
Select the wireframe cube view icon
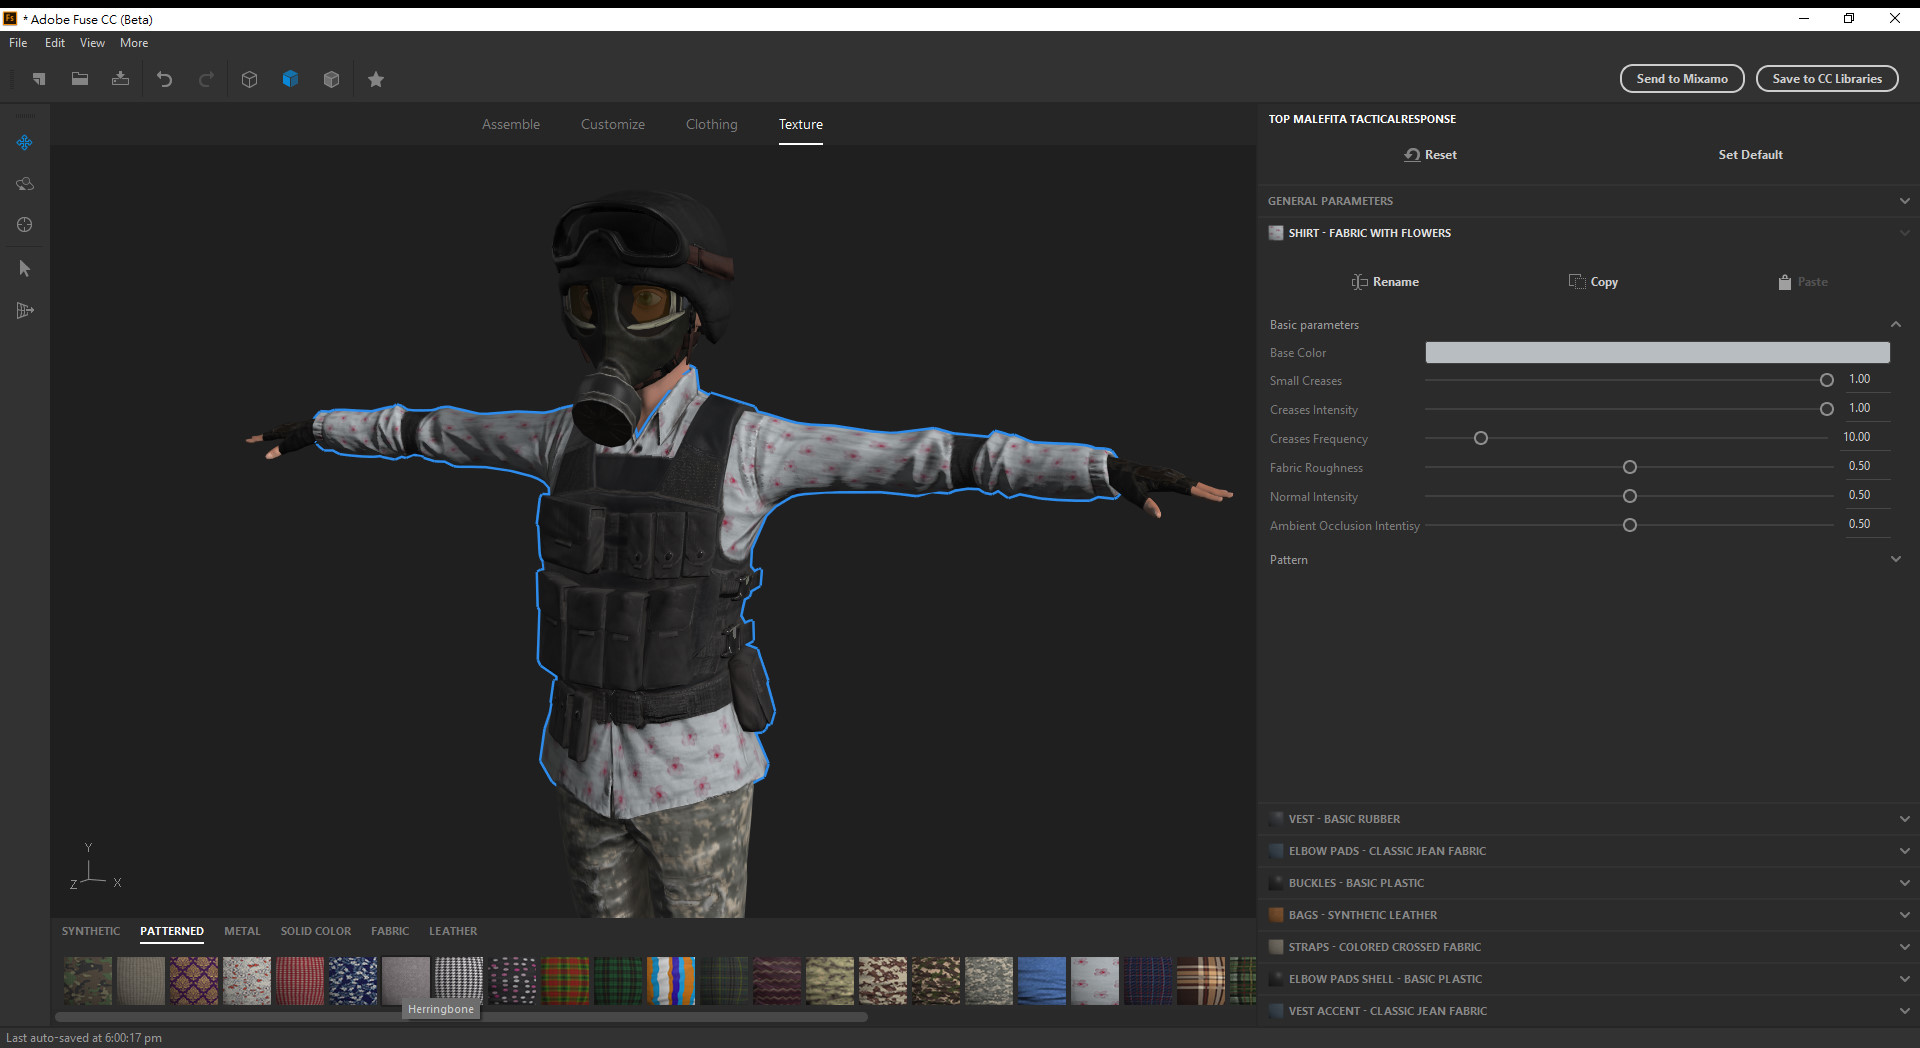tap(250, 79)
